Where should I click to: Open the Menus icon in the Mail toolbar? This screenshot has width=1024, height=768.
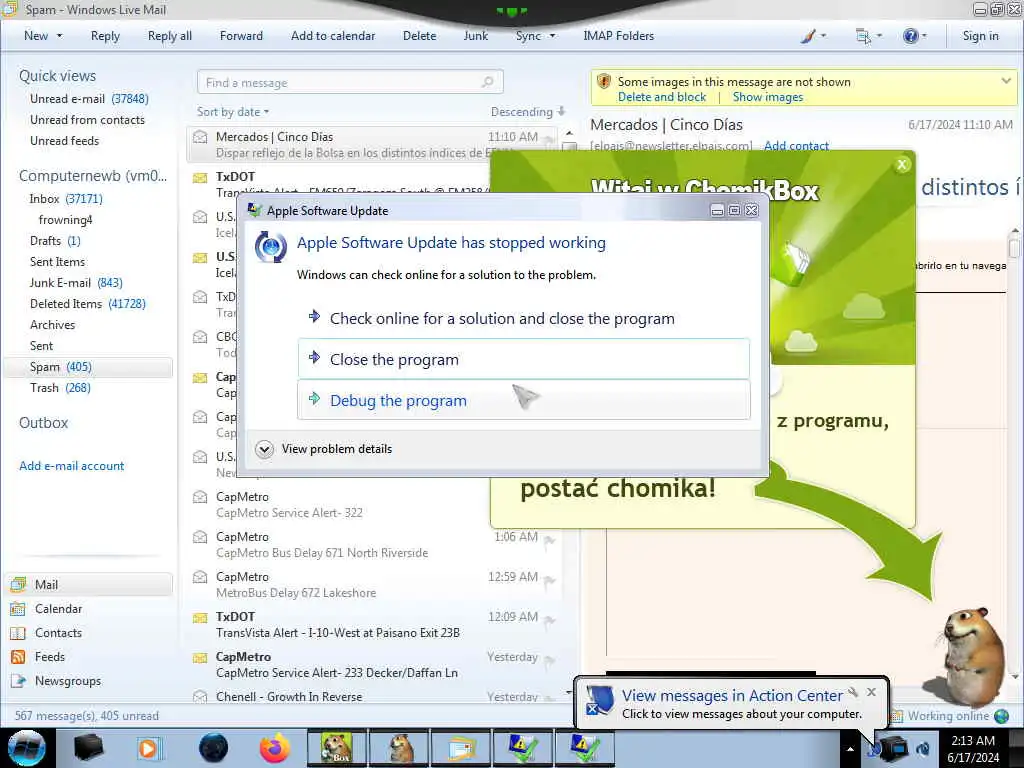(x=863, y=37)
